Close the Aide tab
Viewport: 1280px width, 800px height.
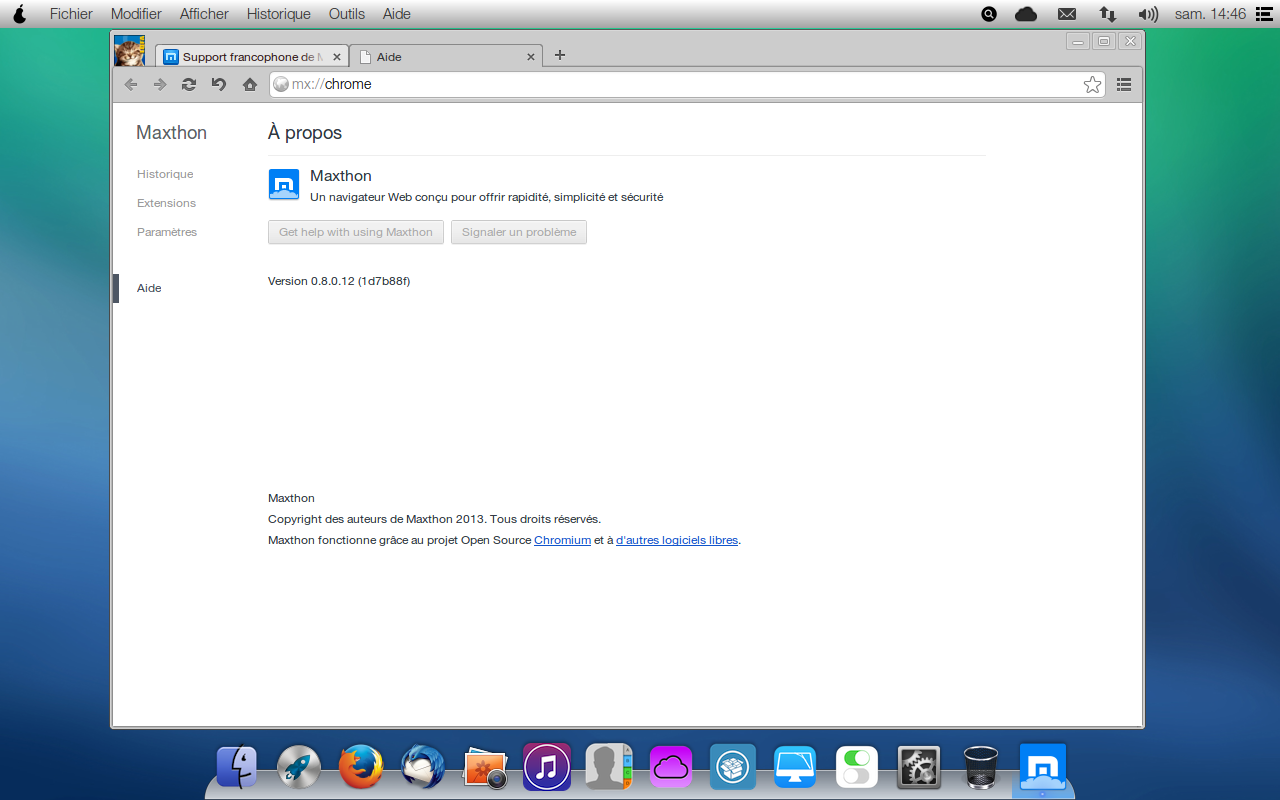click(531, 57)
